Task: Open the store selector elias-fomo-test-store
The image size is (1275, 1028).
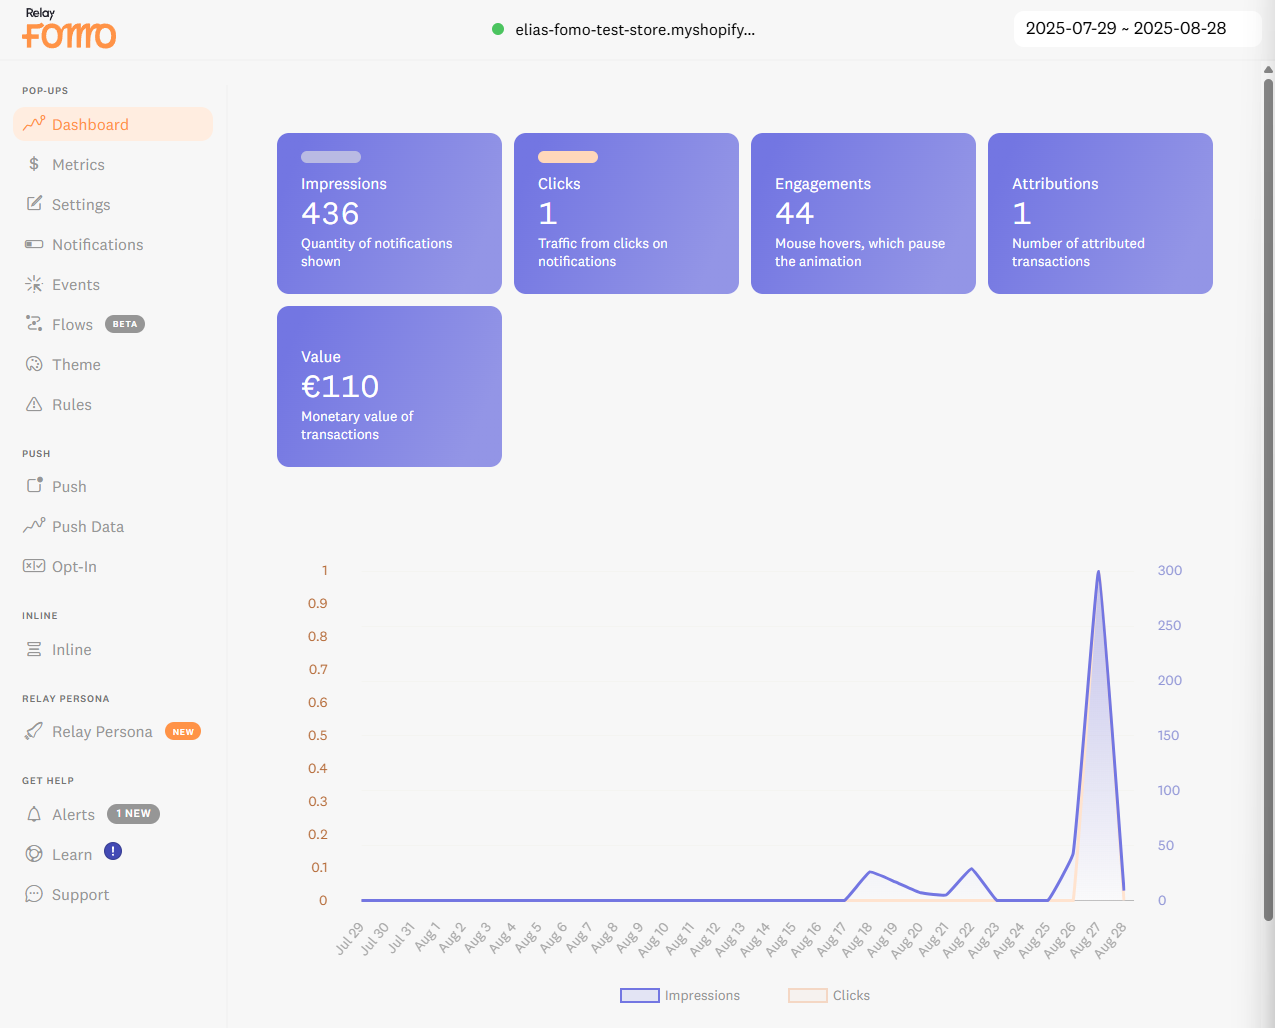Action: pyautogui.click(x=624, y=29)
